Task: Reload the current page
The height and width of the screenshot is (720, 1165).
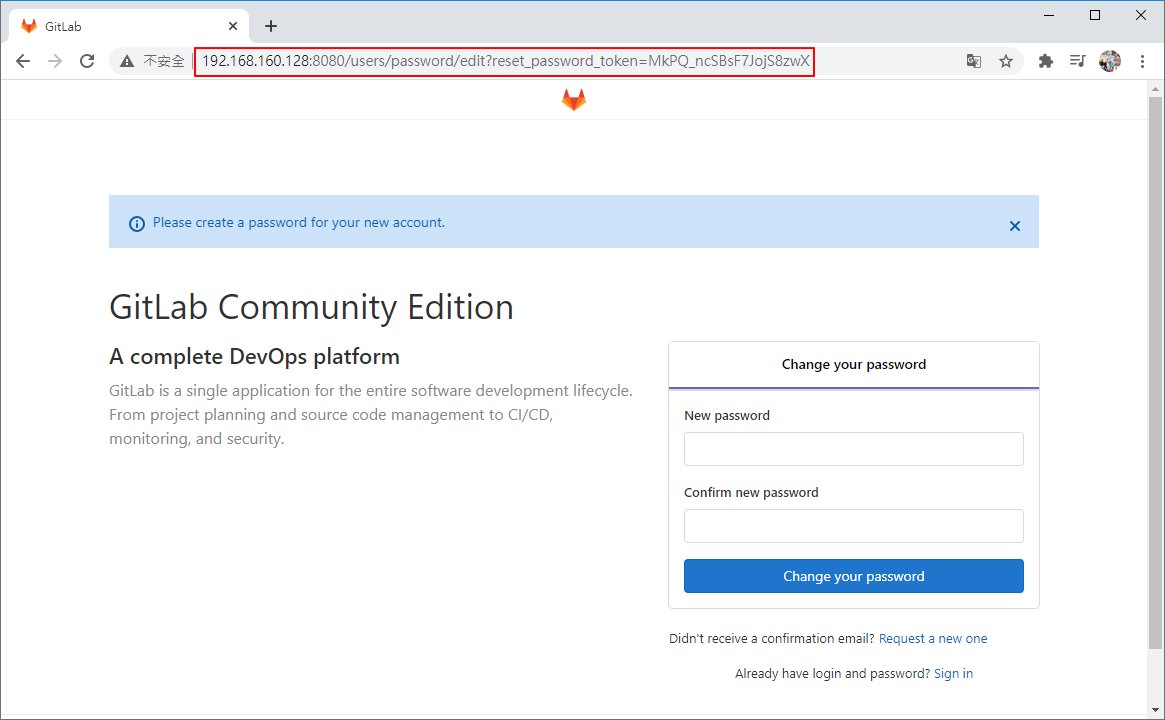Action: pos(87,61)
